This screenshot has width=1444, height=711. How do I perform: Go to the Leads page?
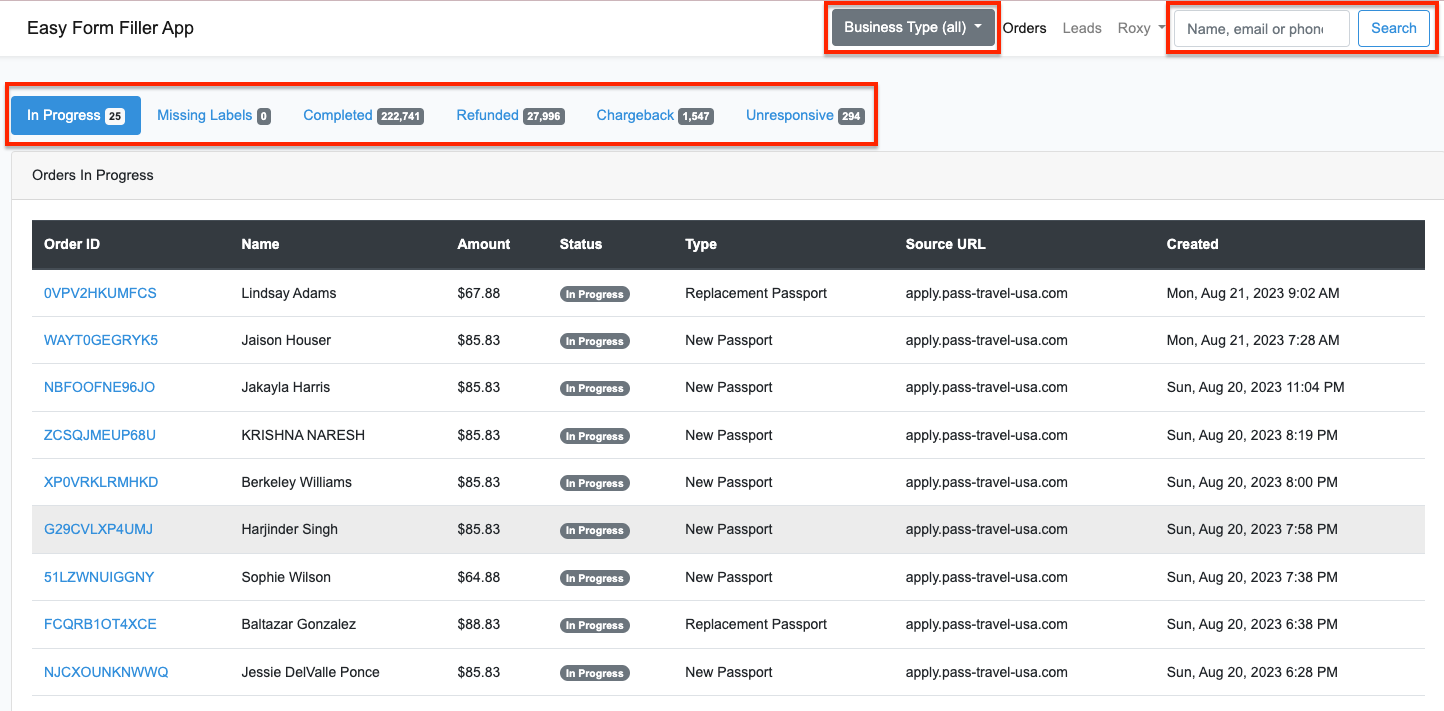click(x=1081, y=28)
